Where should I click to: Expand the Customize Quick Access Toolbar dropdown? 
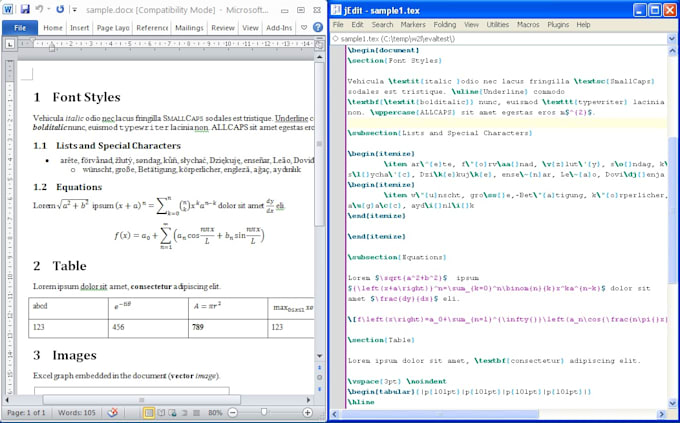pos(74,9)
